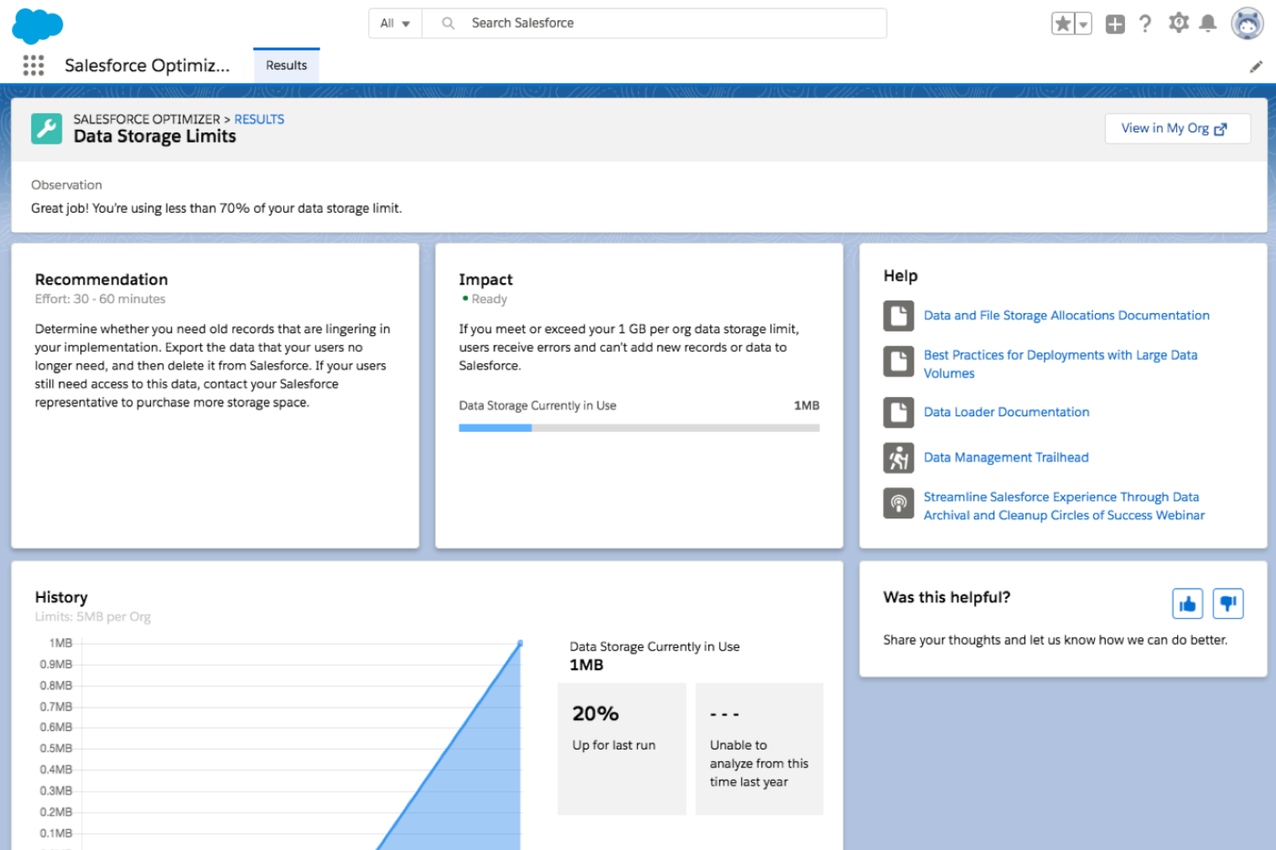Open the user profile avatar
1276x850 pixels.
coord(1247,23)
